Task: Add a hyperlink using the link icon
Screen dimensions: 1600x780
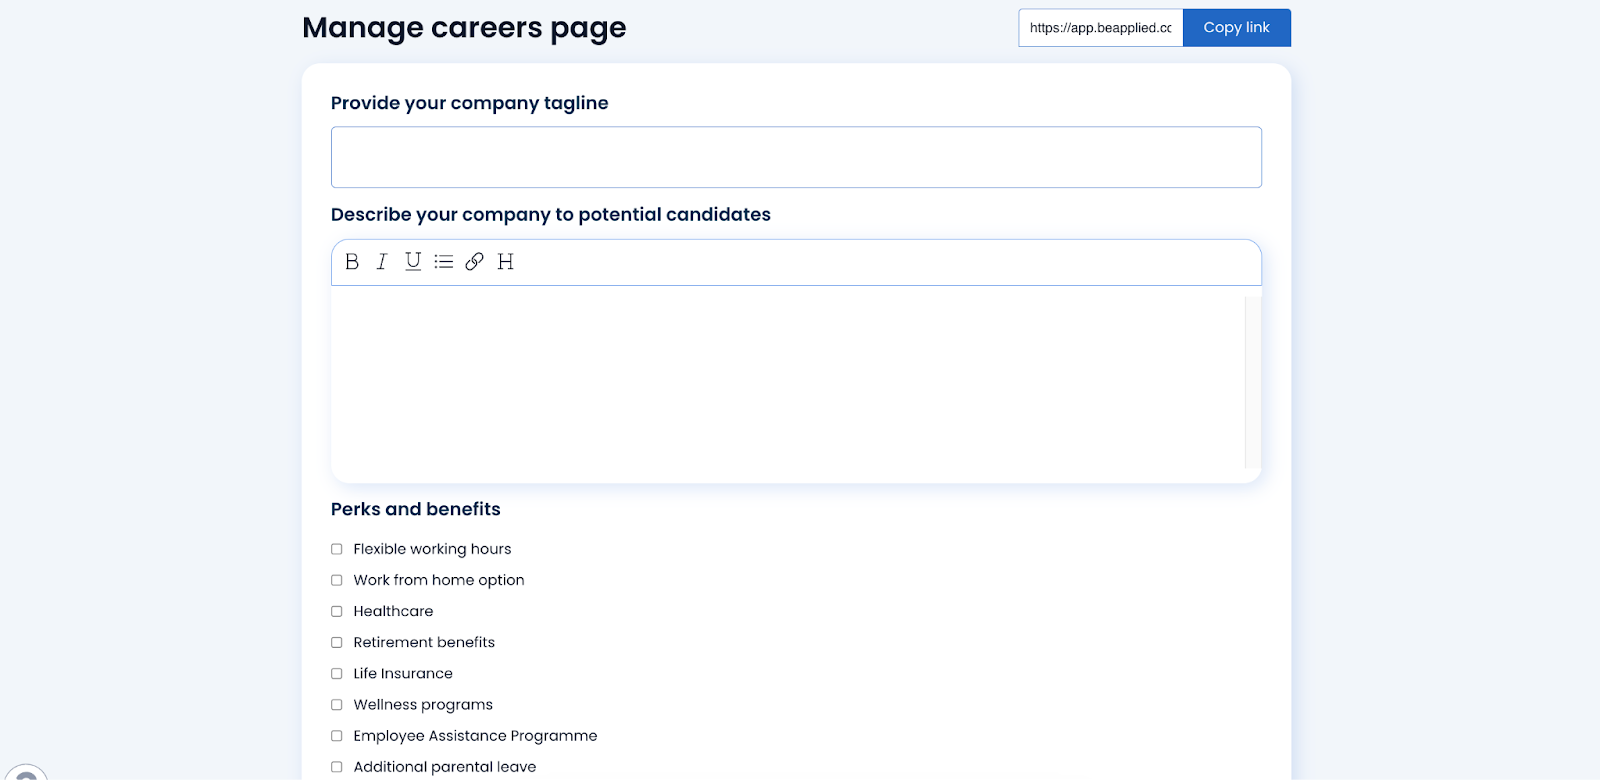Action: 475,262
